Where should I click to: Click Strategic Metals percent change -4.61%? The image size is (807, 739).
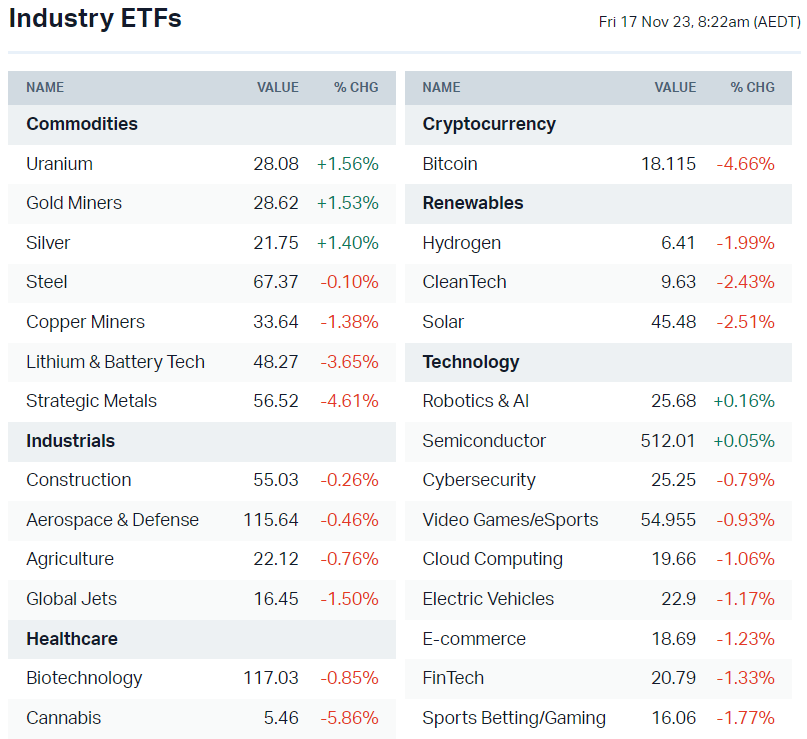click(349, 401)
